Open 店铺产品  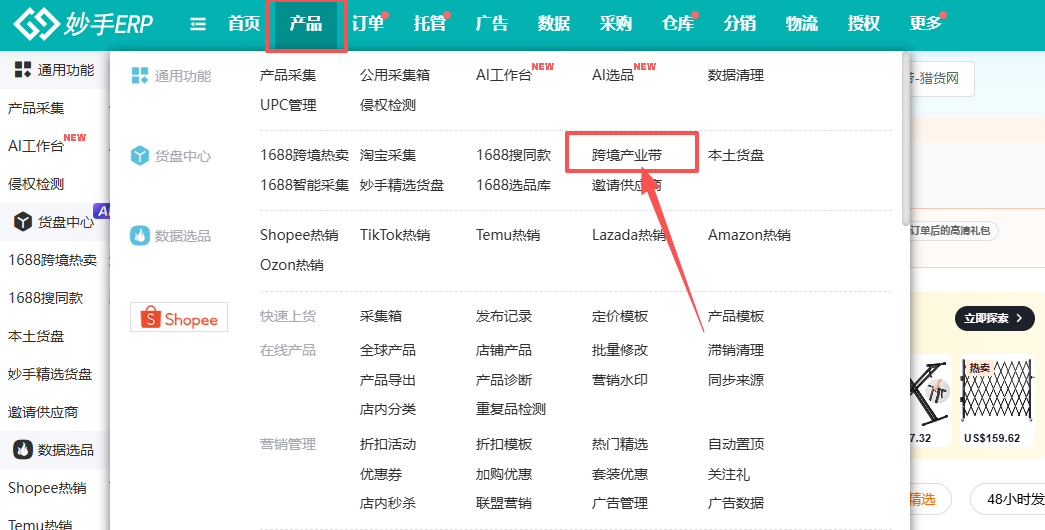[504, 350]
